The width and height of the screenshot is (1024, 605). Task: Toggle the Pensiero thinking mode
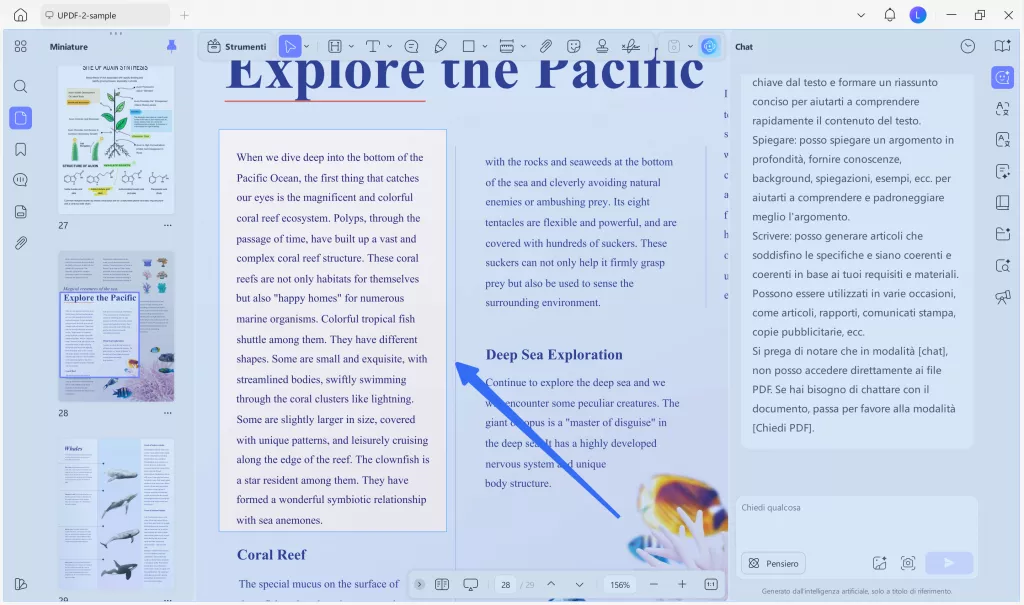[773, 563]
